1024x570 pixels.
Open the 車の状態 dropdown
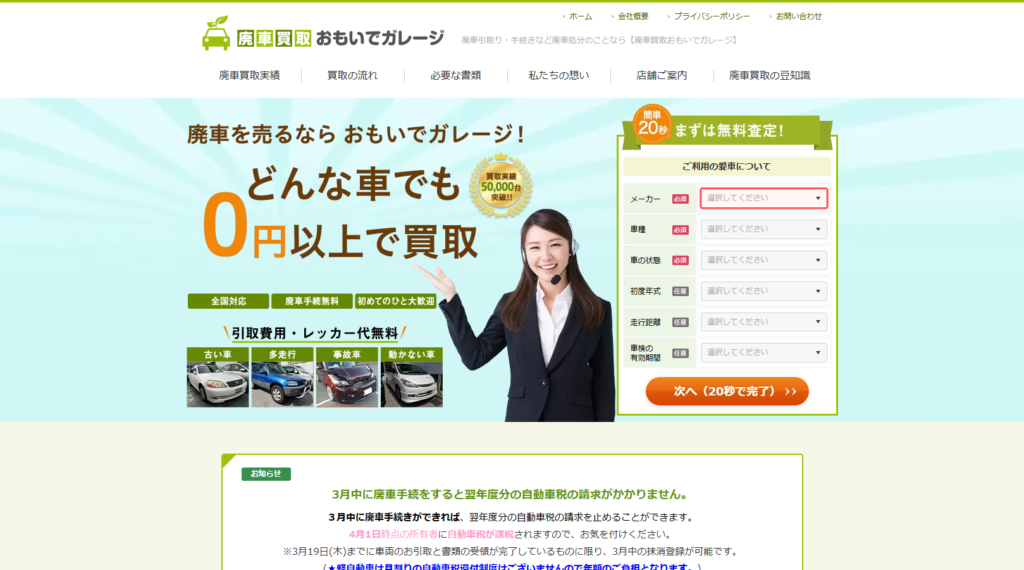[763, 260]
